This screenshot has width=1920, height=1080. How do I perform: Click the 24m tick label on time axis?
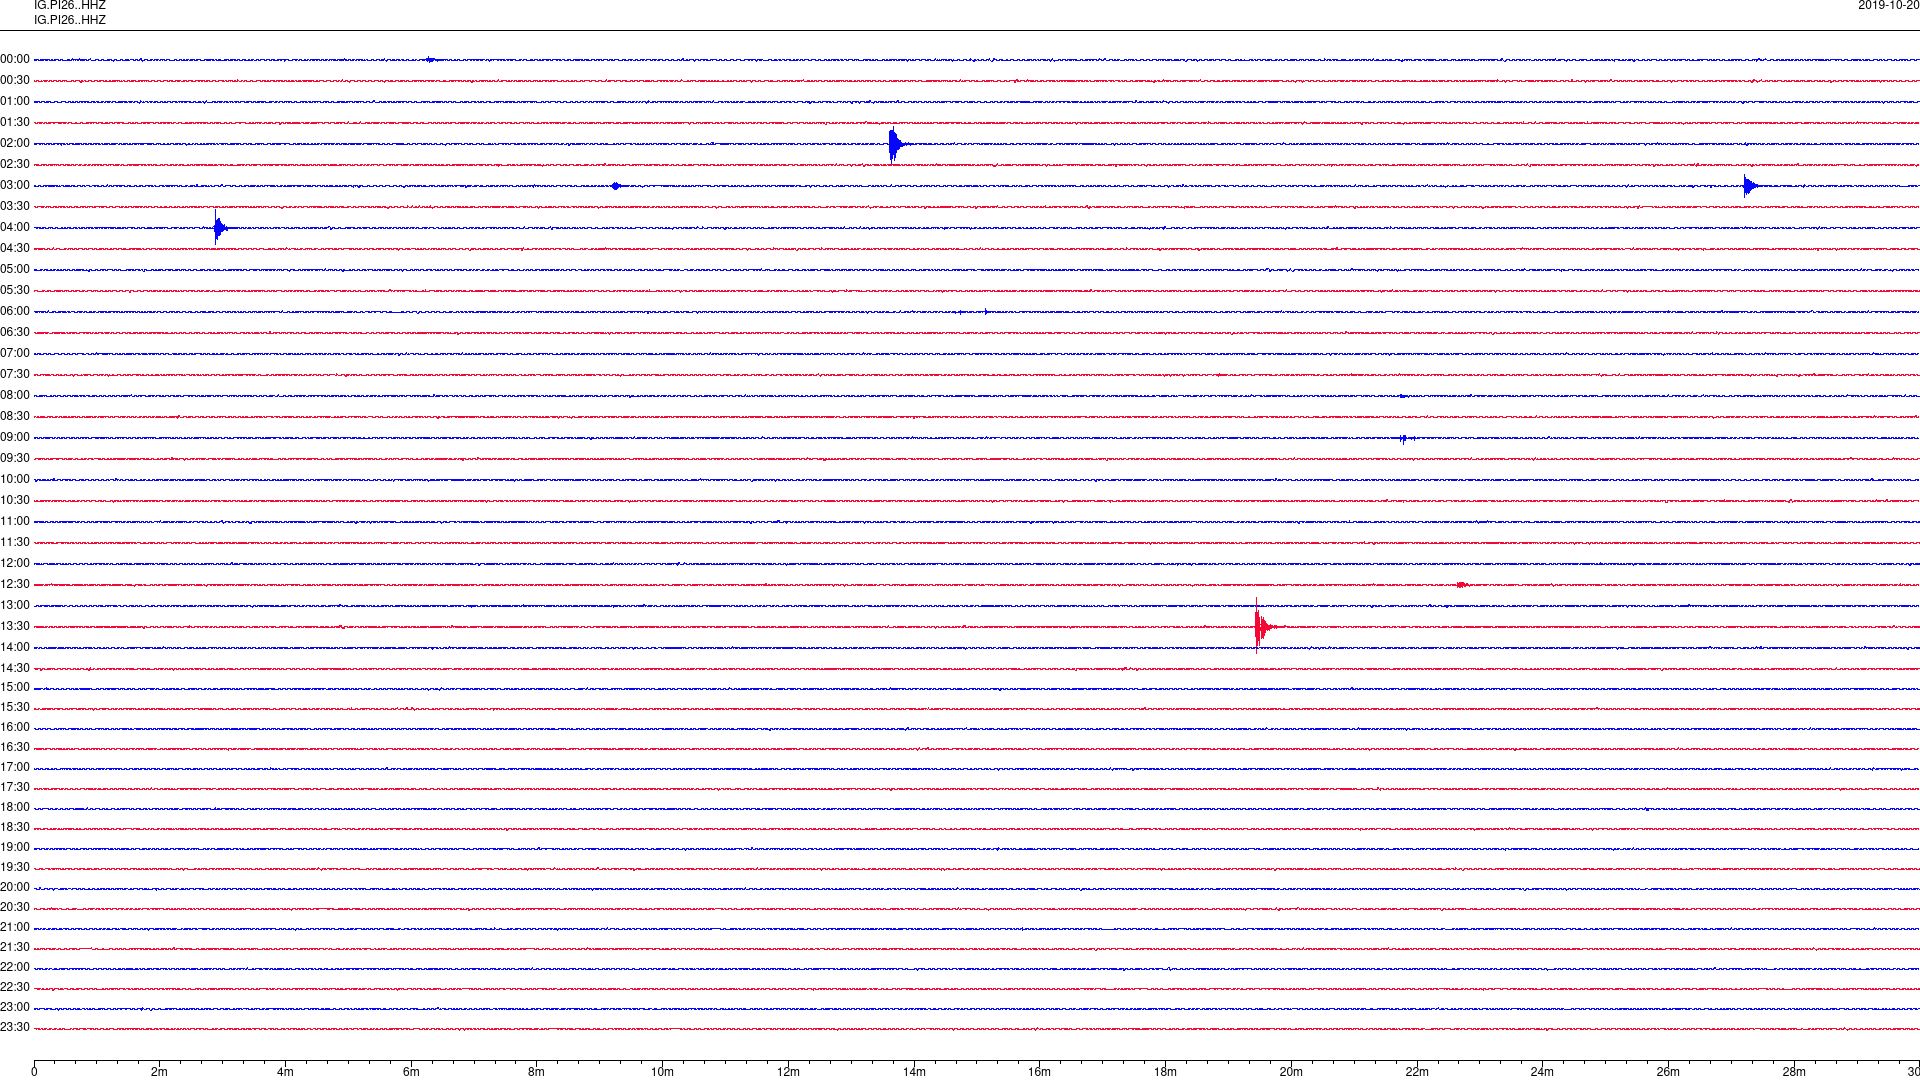(x=1542, y=1072)
